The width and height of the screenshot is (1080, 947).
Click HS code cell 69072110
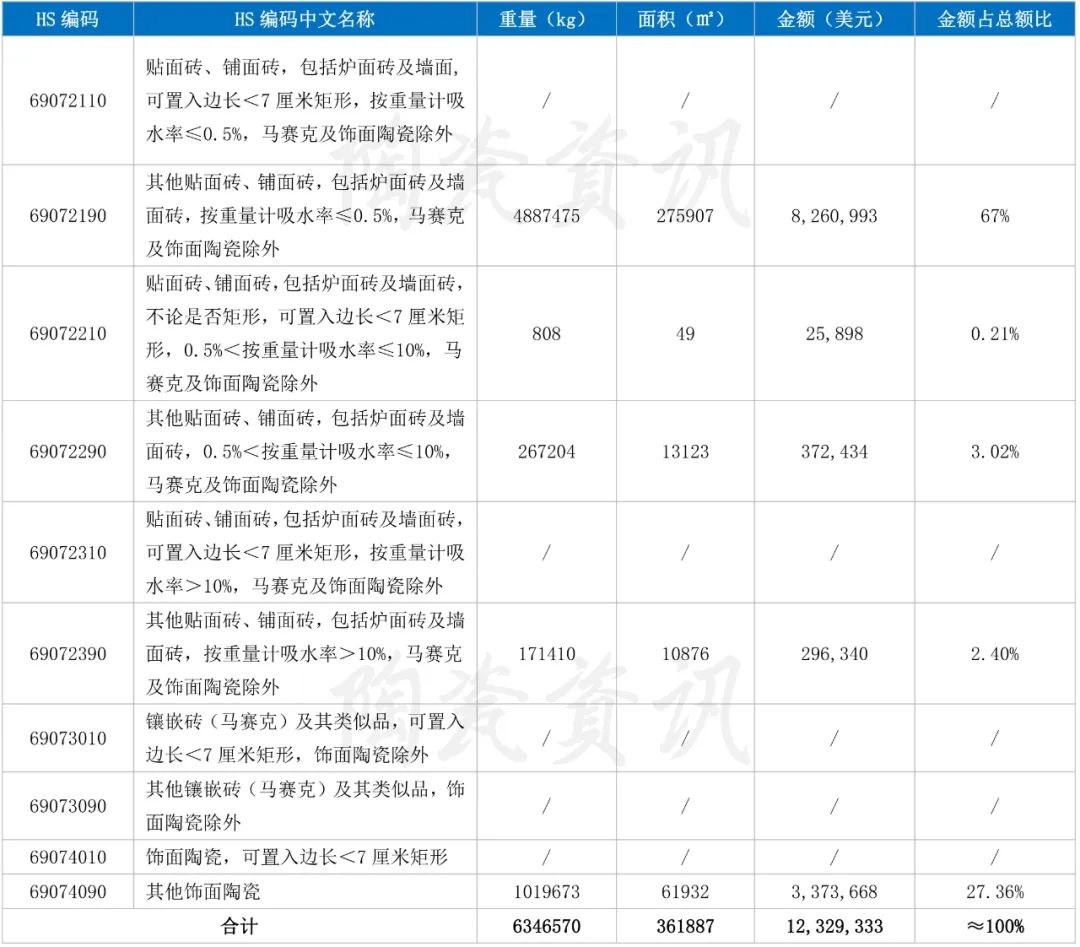coord(68,100)
